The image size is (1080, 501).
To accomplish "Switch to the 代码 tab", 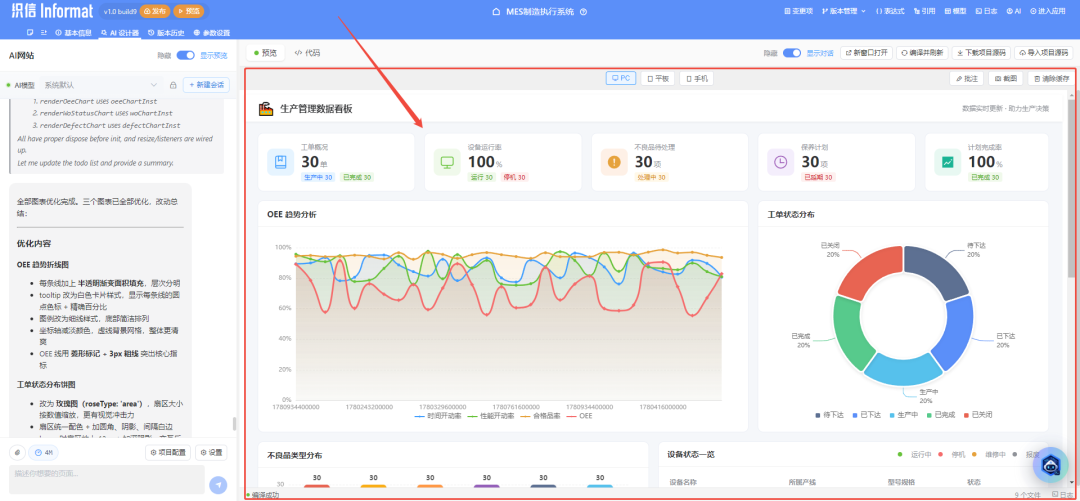I will [307, 53].
